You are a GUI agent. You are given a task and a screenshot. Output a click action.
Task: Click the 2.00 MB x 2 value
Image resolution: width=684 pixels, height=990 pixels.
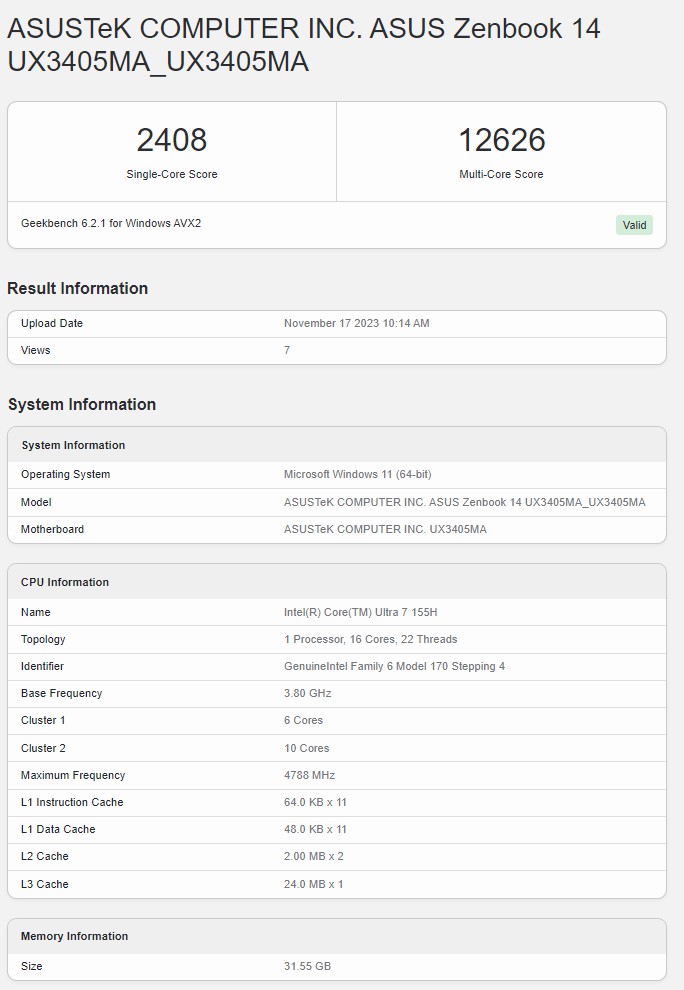pyautogui.click(x=314, y=857)
